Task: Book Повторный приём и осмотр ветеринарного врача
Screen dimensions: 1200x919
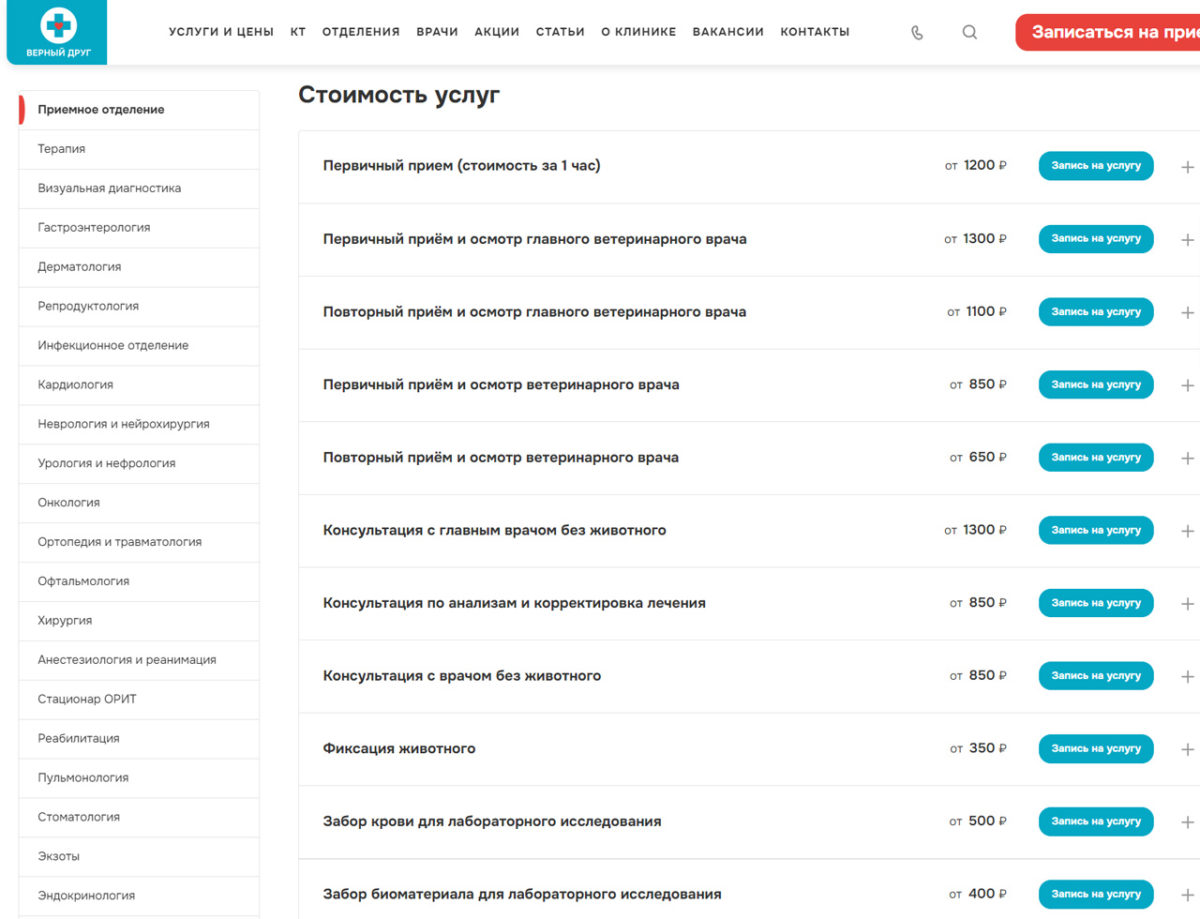Action: (x=1096, y=458)
